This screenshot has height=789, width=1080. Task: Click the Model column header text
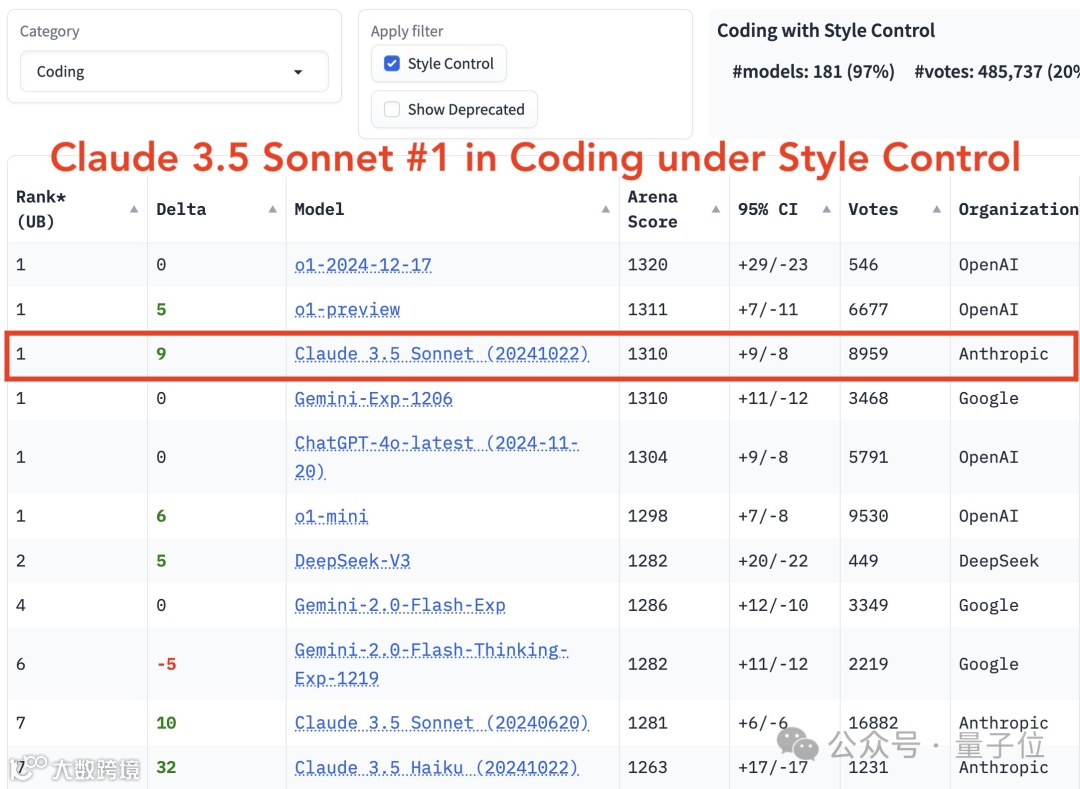(319, 209)
